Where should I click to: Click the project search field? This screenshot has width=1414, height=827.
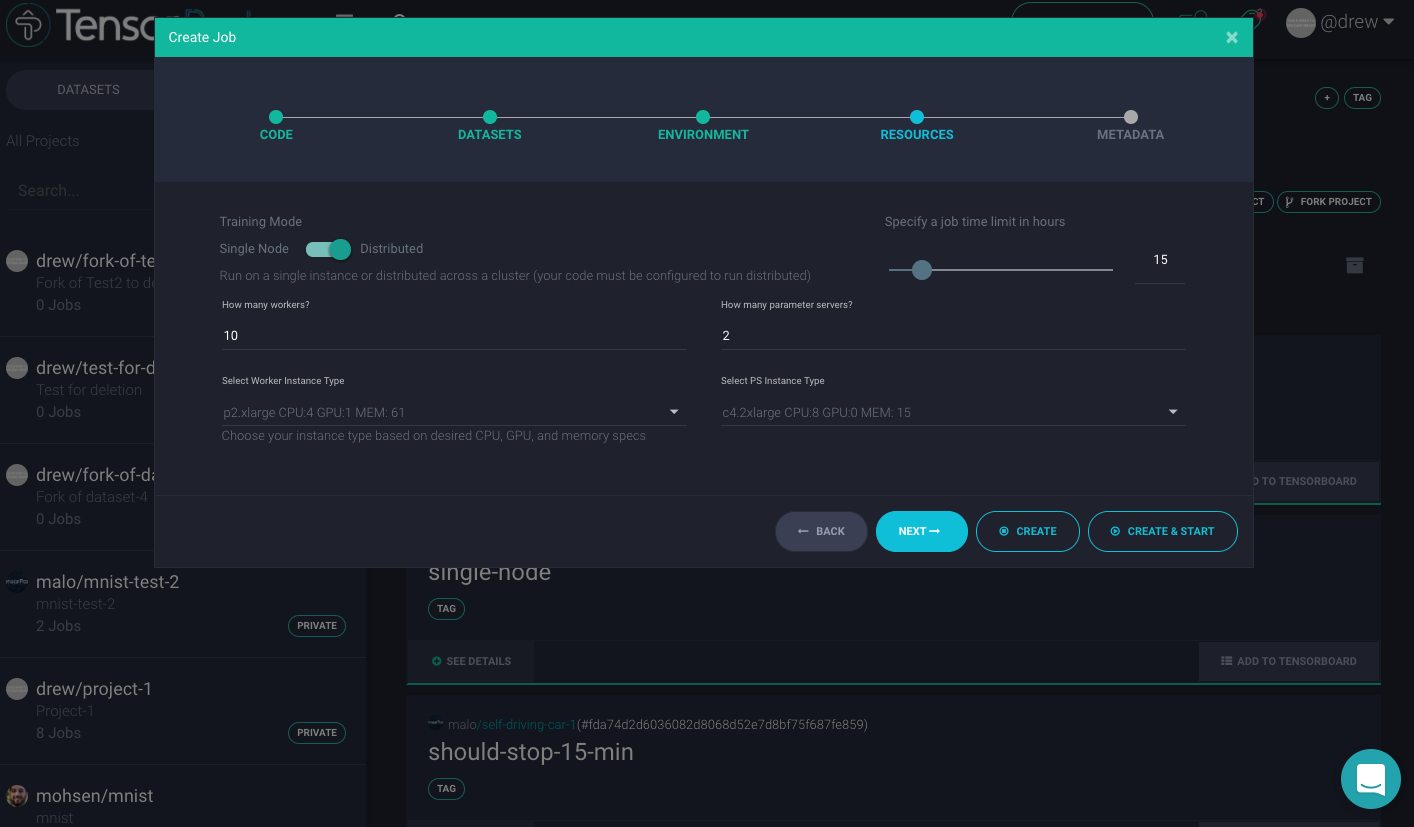click(85, 190)
